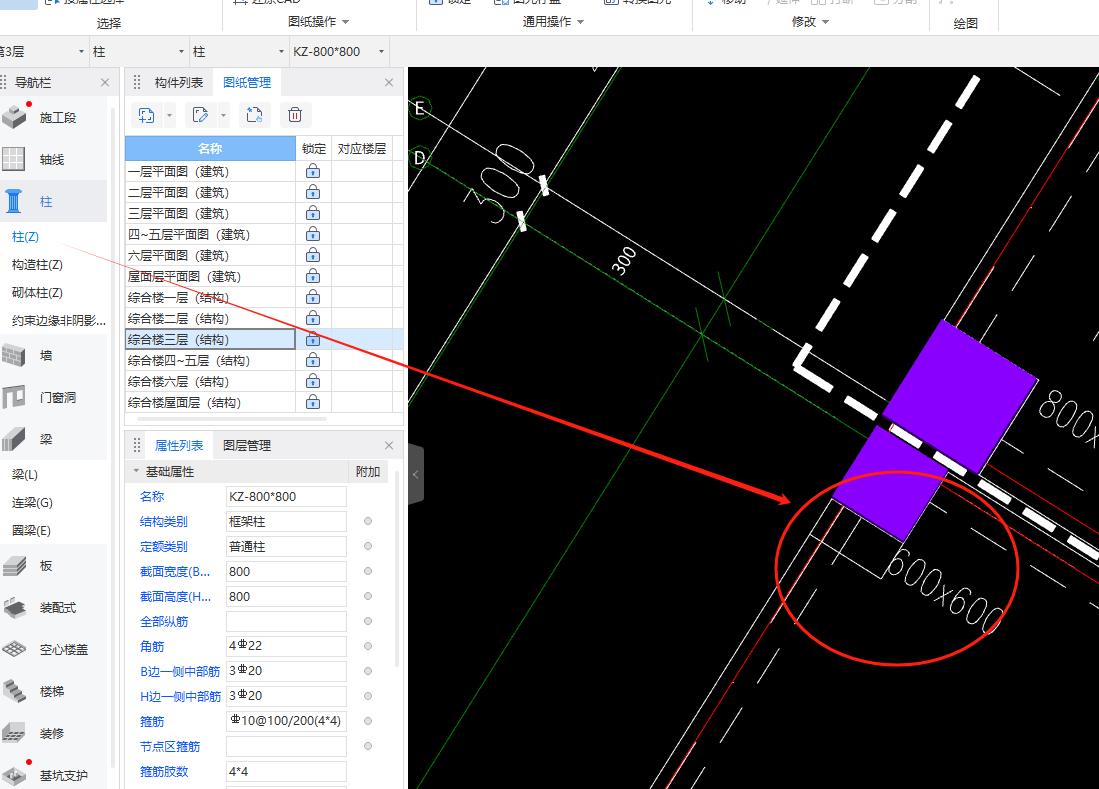Toggle lock for 六层平面图（建筑）
1099x789 pixels.
coord(313,255)
